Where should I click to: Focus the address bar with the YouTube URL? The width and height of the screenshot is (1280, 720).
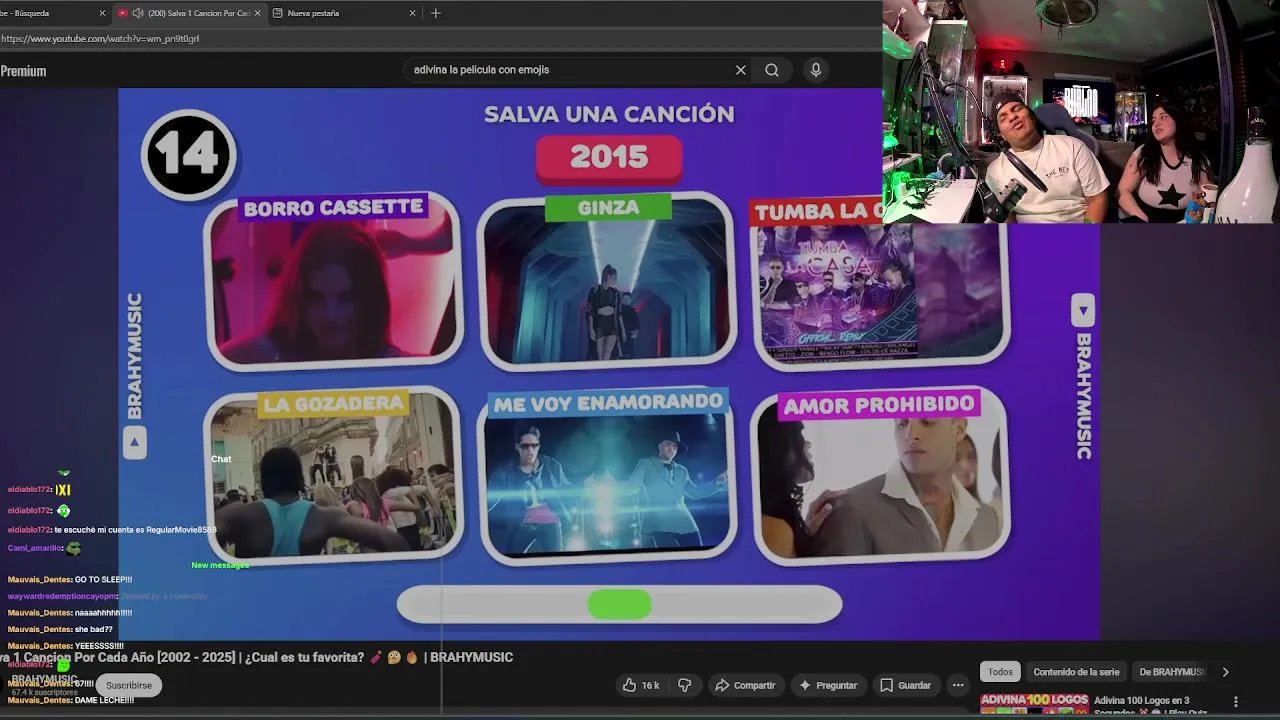(x=440, y=39)
